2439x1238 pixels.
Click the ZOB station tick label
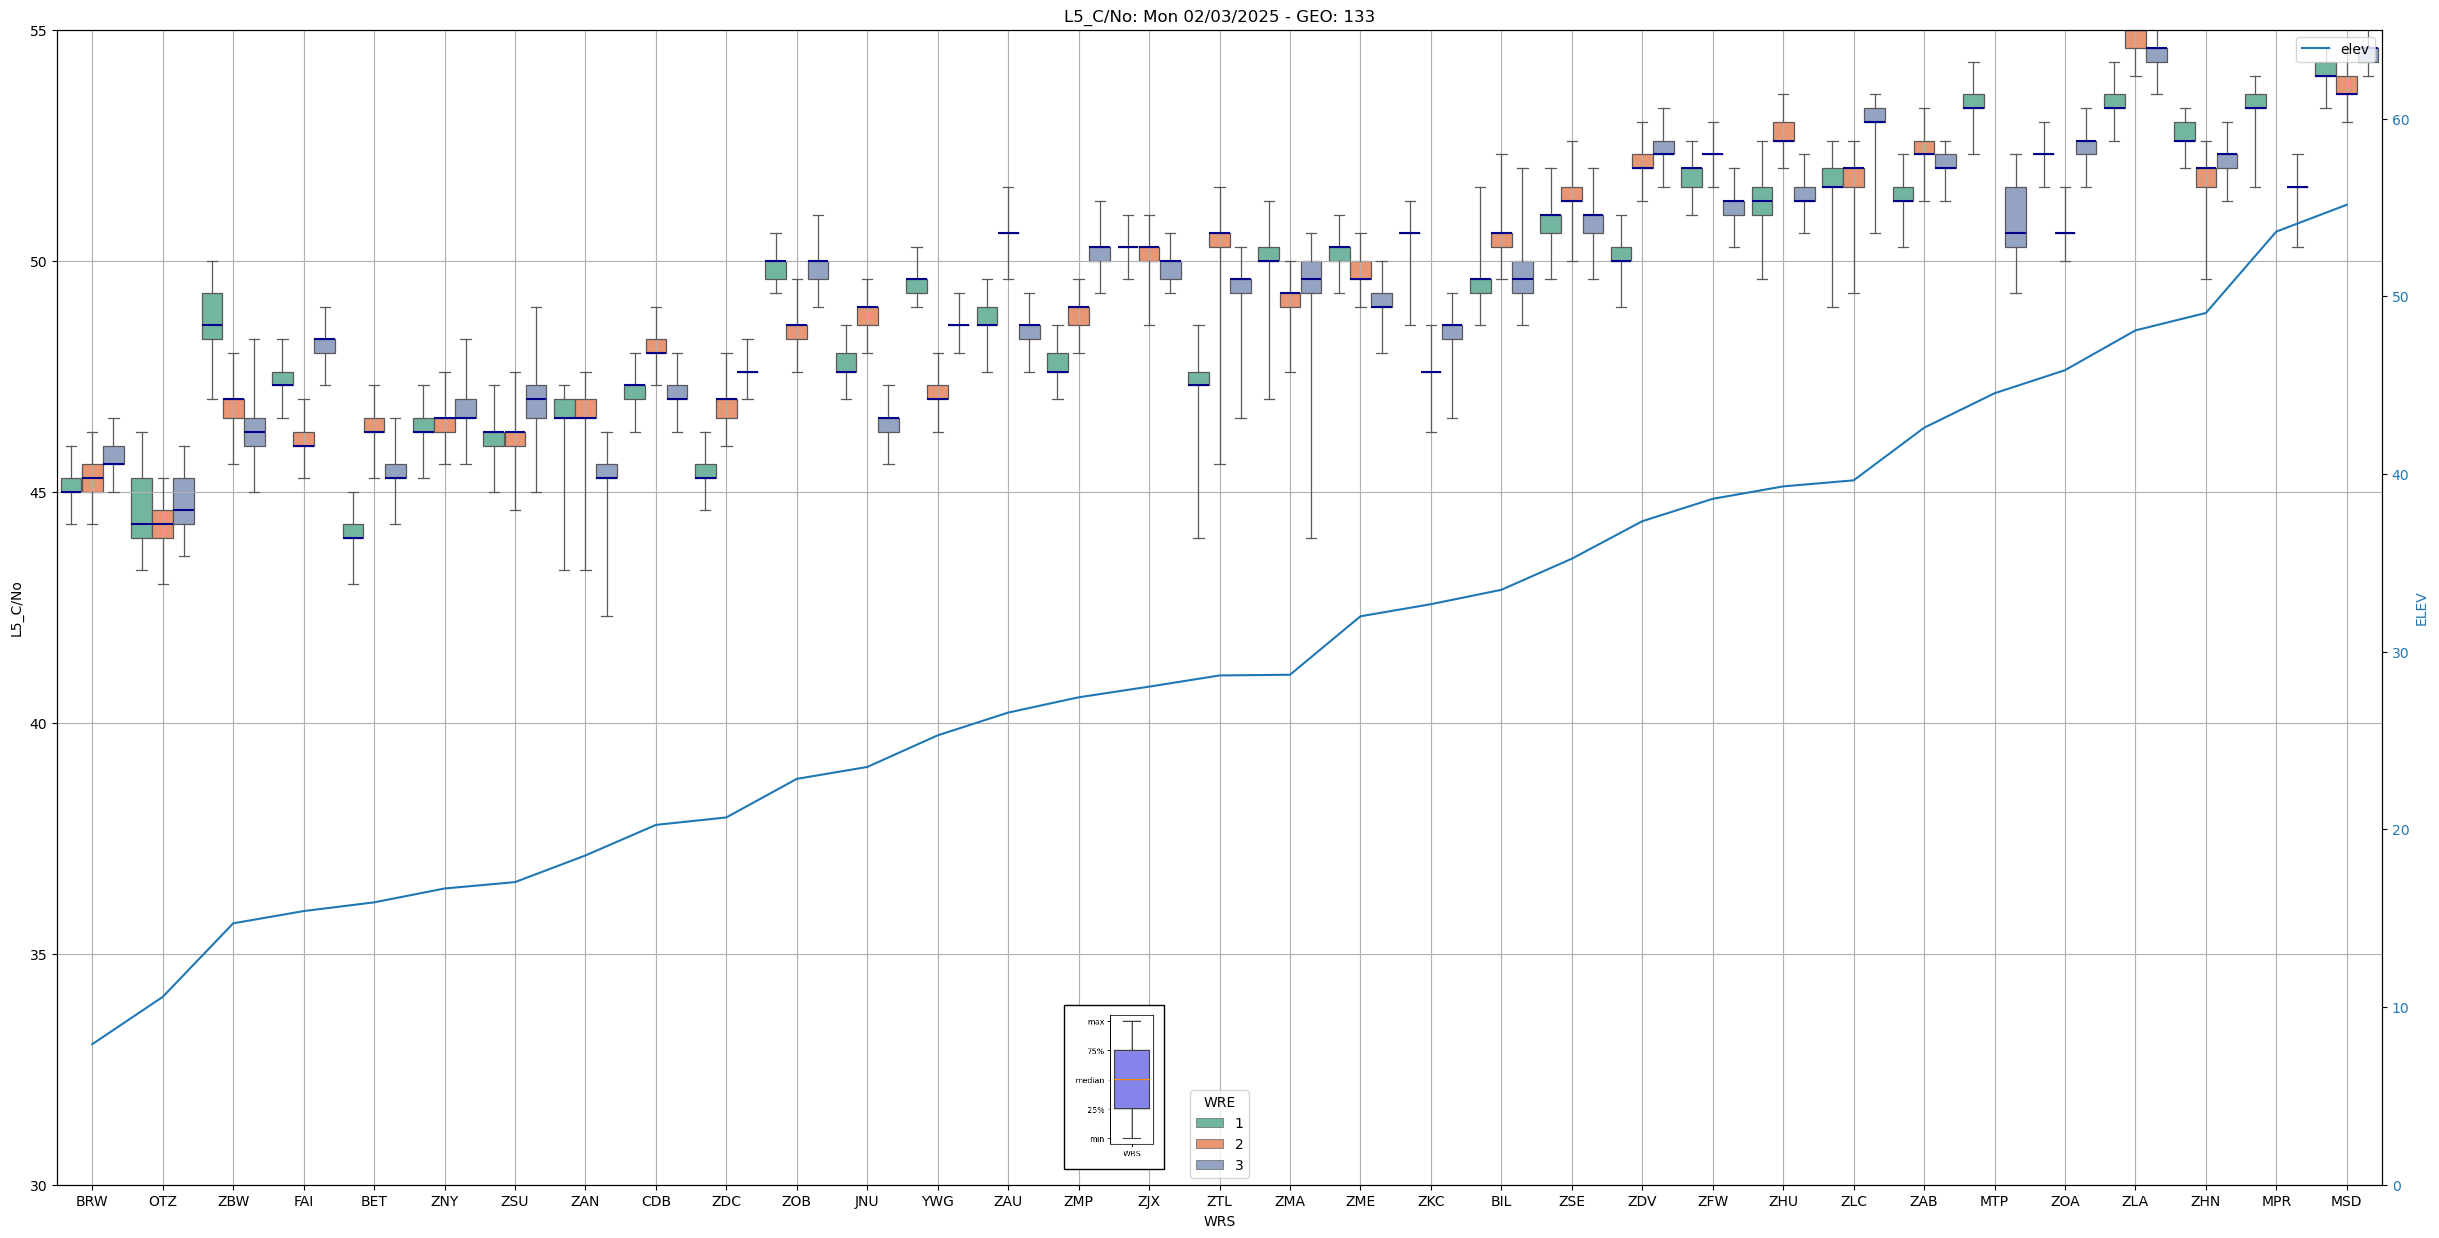tap(796, 1202)
